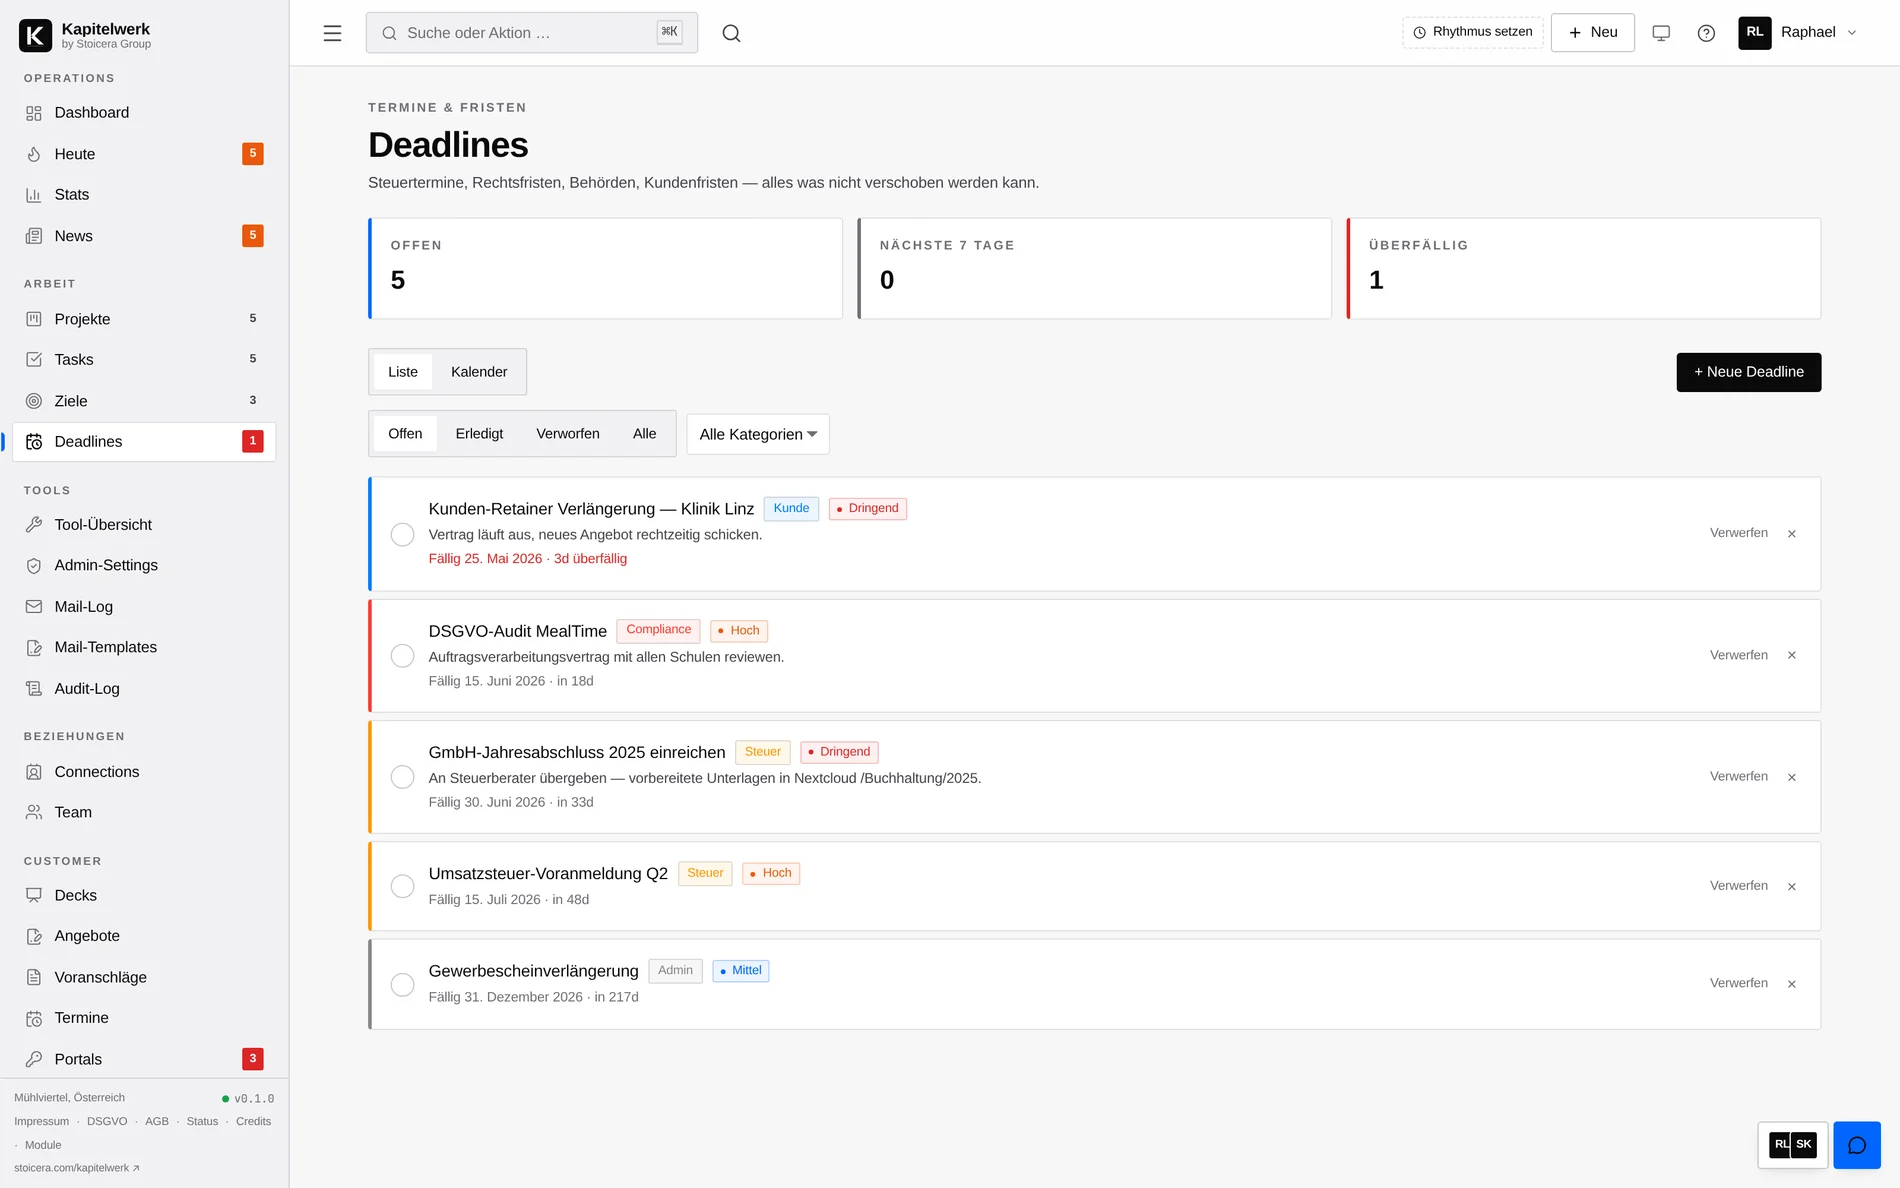Click the Module footer link
This screenshot has height=1188, width=1900.
[x=43, y=1145]
